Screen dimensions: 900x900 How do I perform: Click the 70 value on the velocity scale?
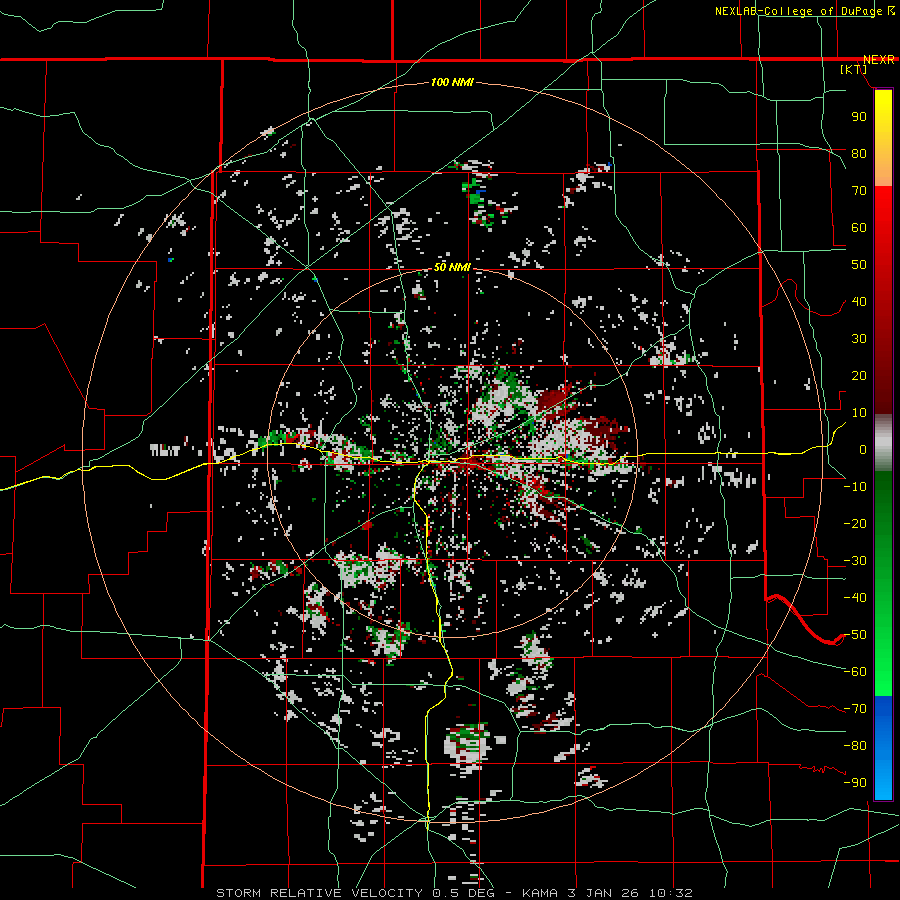(859, 191)
